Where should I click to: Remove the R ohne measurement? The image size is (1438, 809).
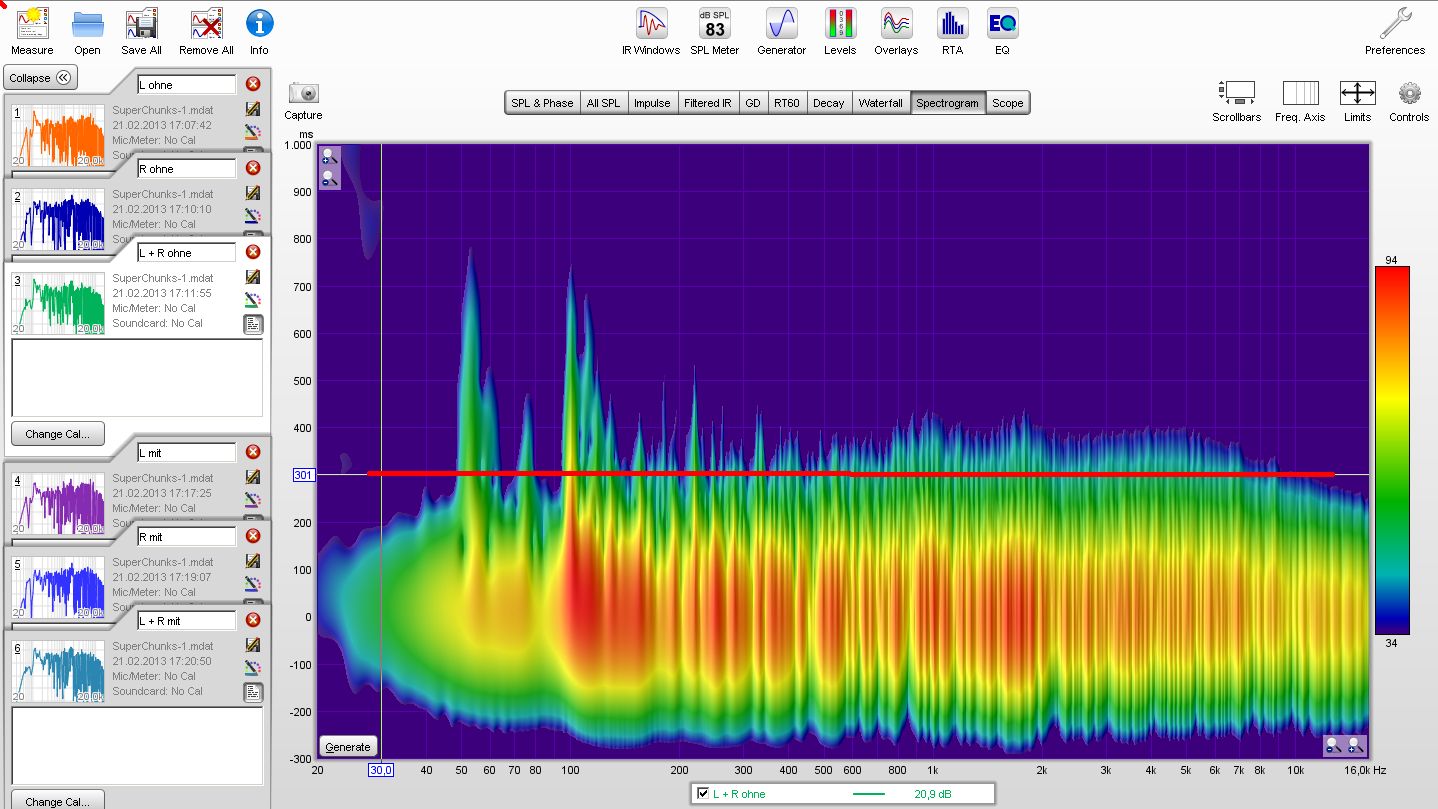(253, 168)
